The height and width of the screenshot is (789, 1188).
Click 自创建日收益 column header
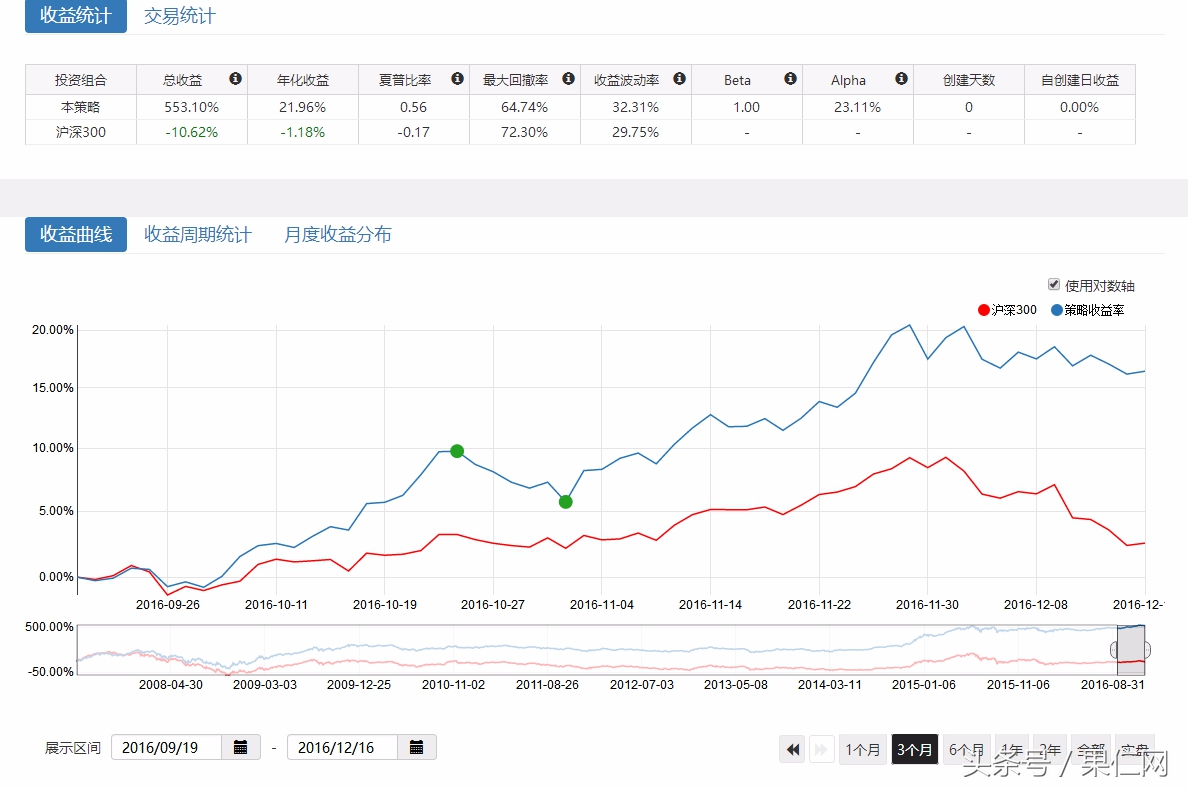point(1080,80)
